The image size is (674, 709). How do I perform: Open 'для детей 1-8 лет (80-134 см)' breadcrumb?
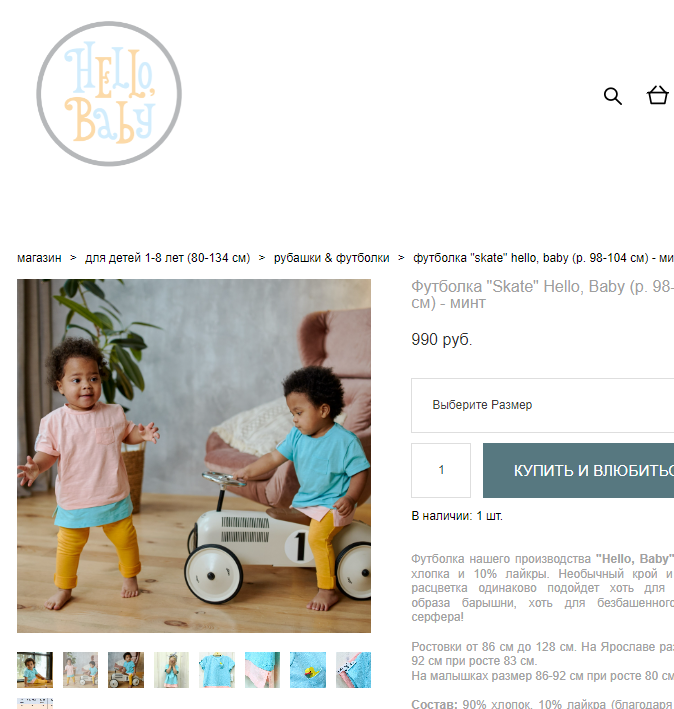[x=167, y=258]
